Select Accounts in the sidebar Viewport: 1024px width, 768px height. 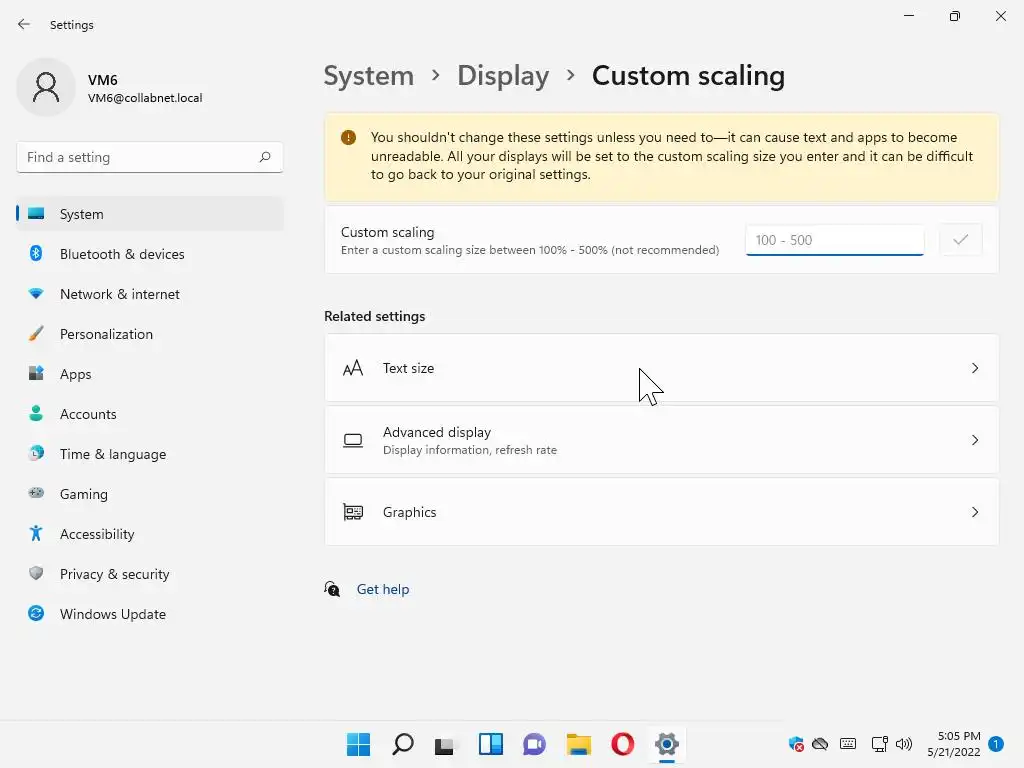pos(88,414)
